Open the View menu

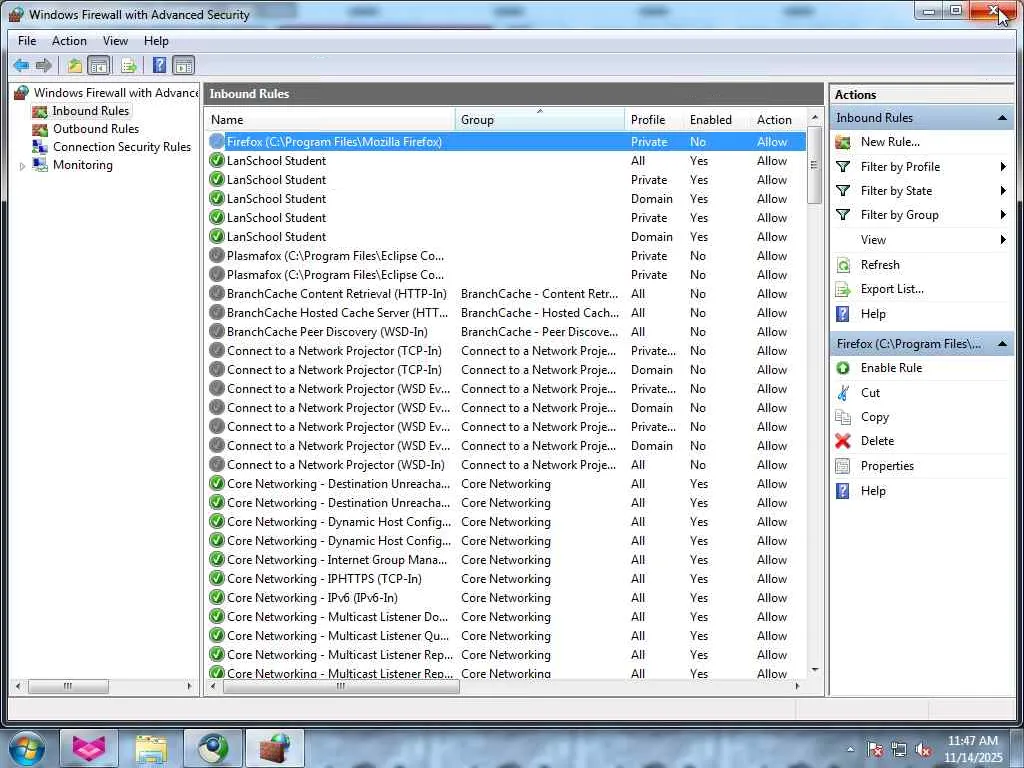(116, 40)
